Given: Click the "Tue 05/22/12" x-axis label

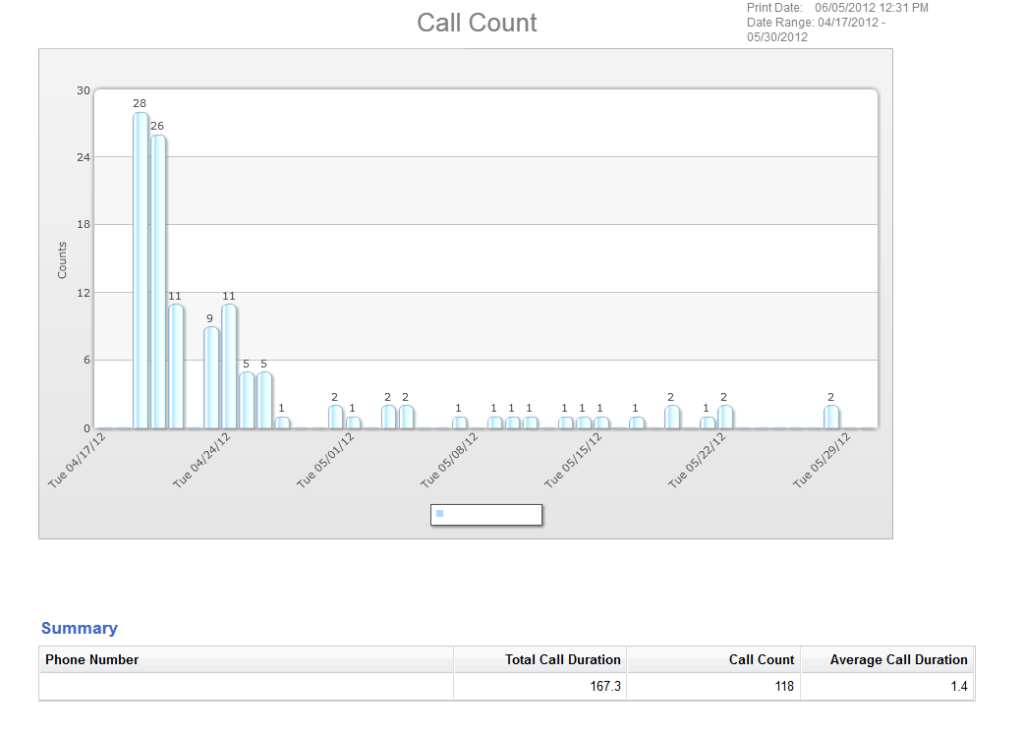Looking at the screenshot, I should [x=697, y=460].
